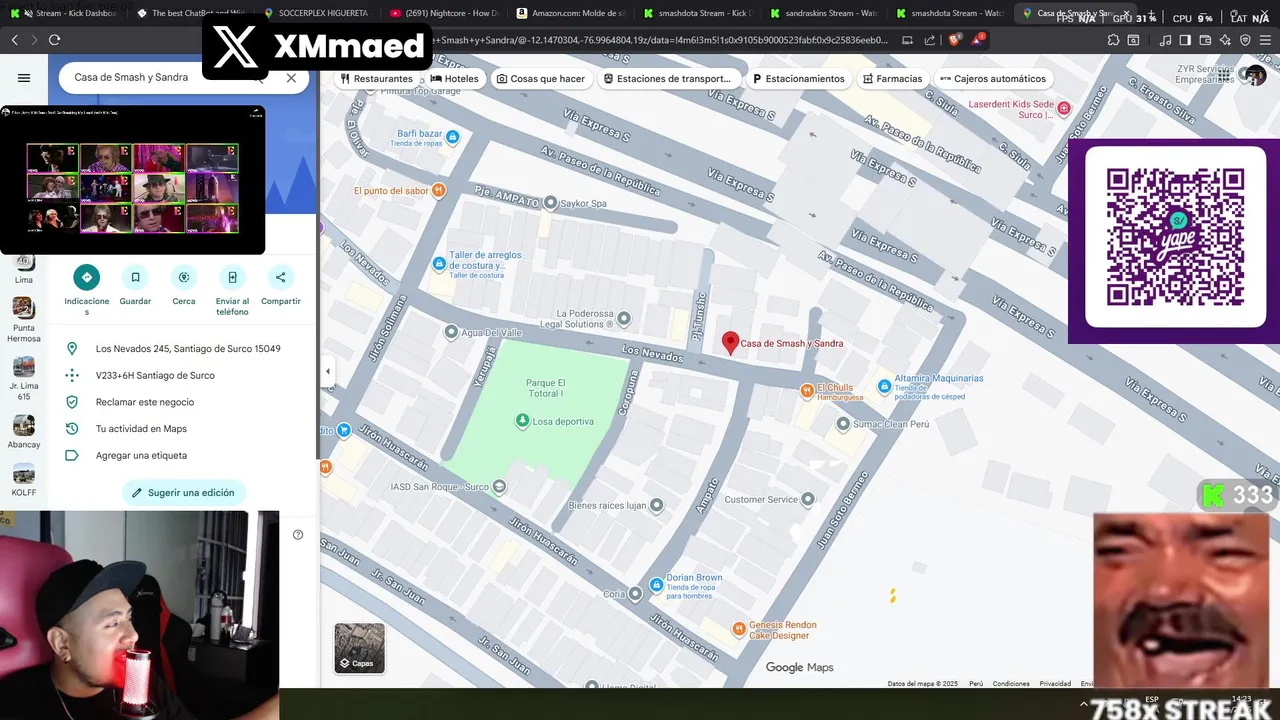Click the plus code V233+6H row
Viewport: 1280px width, 720px height.
(182, 375)
